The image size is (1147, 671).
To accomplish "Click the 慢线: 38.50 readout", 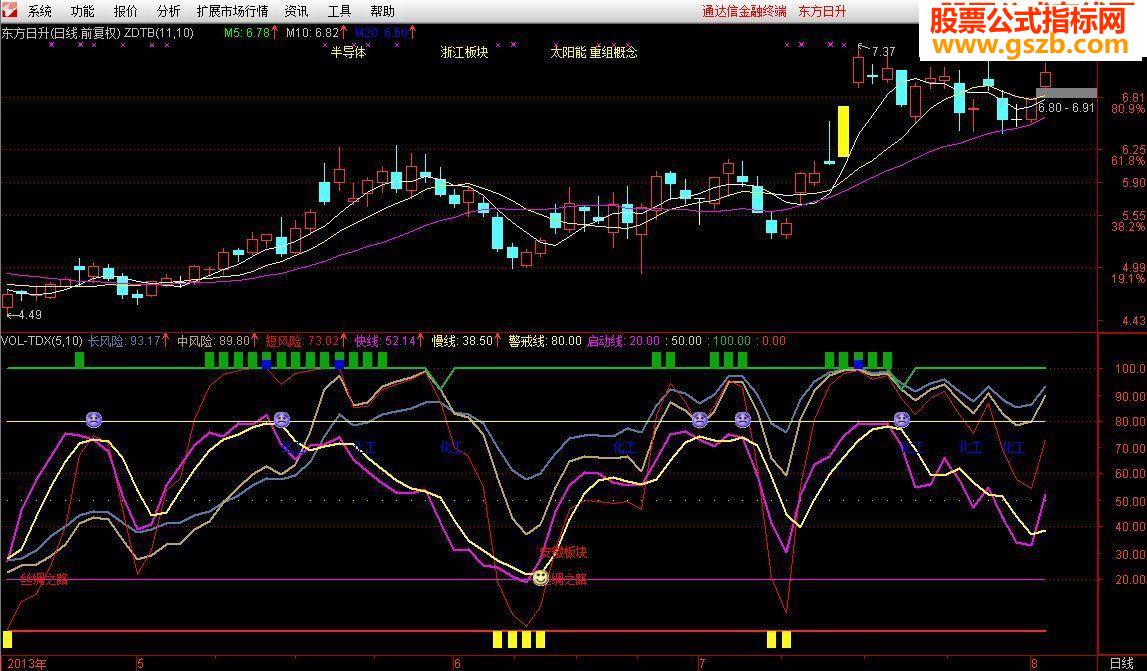I will 462,340.
